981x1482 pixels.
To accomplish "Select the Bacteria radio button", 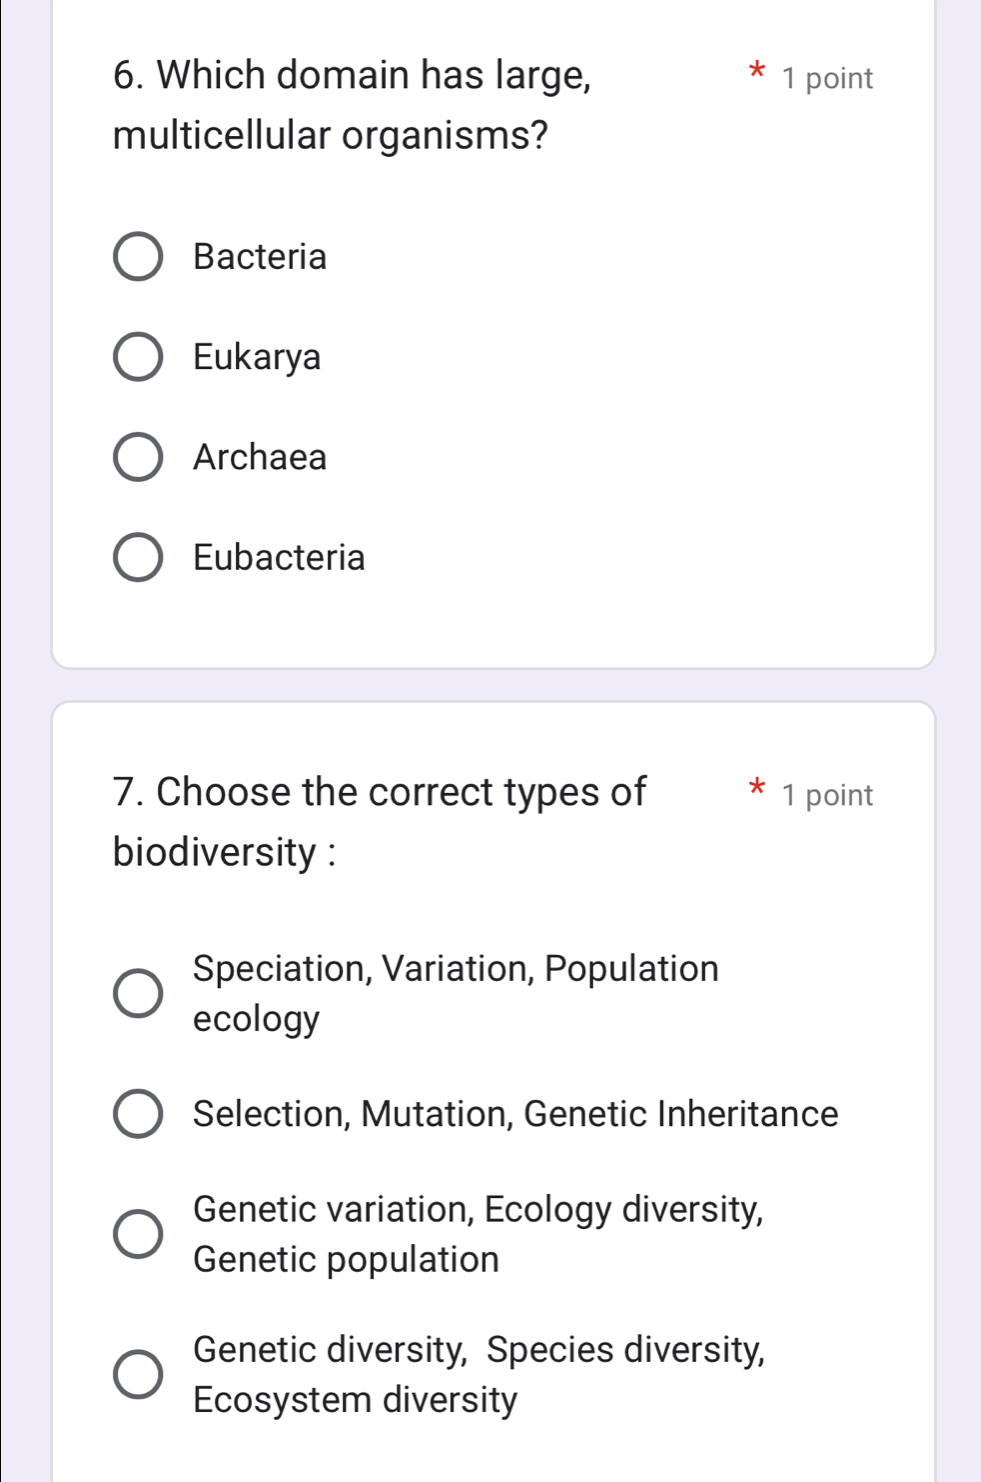I will click(x=137, y=257).
